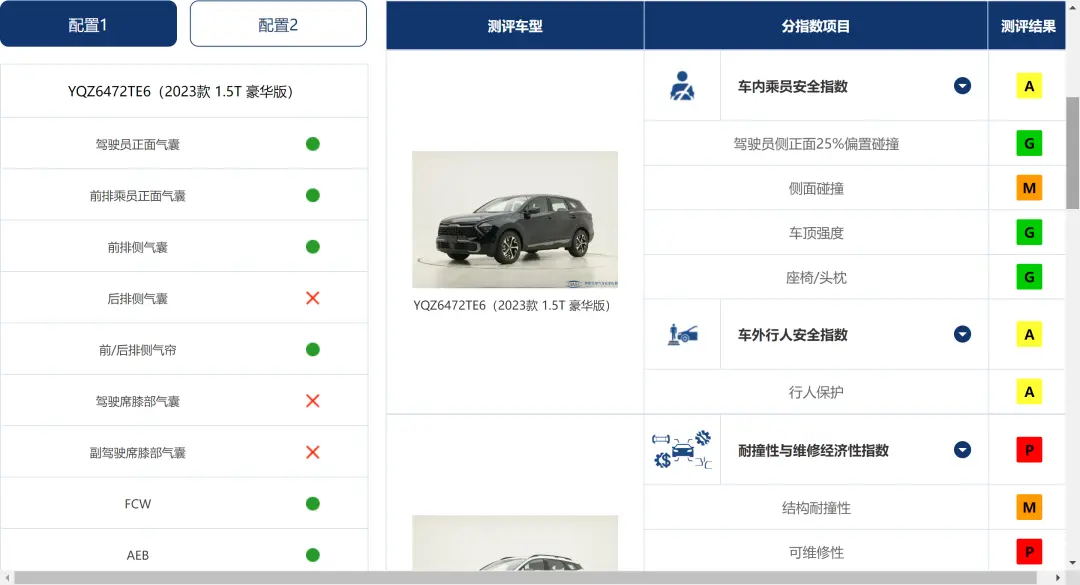Click the 后排侧气囊 label

138,299
